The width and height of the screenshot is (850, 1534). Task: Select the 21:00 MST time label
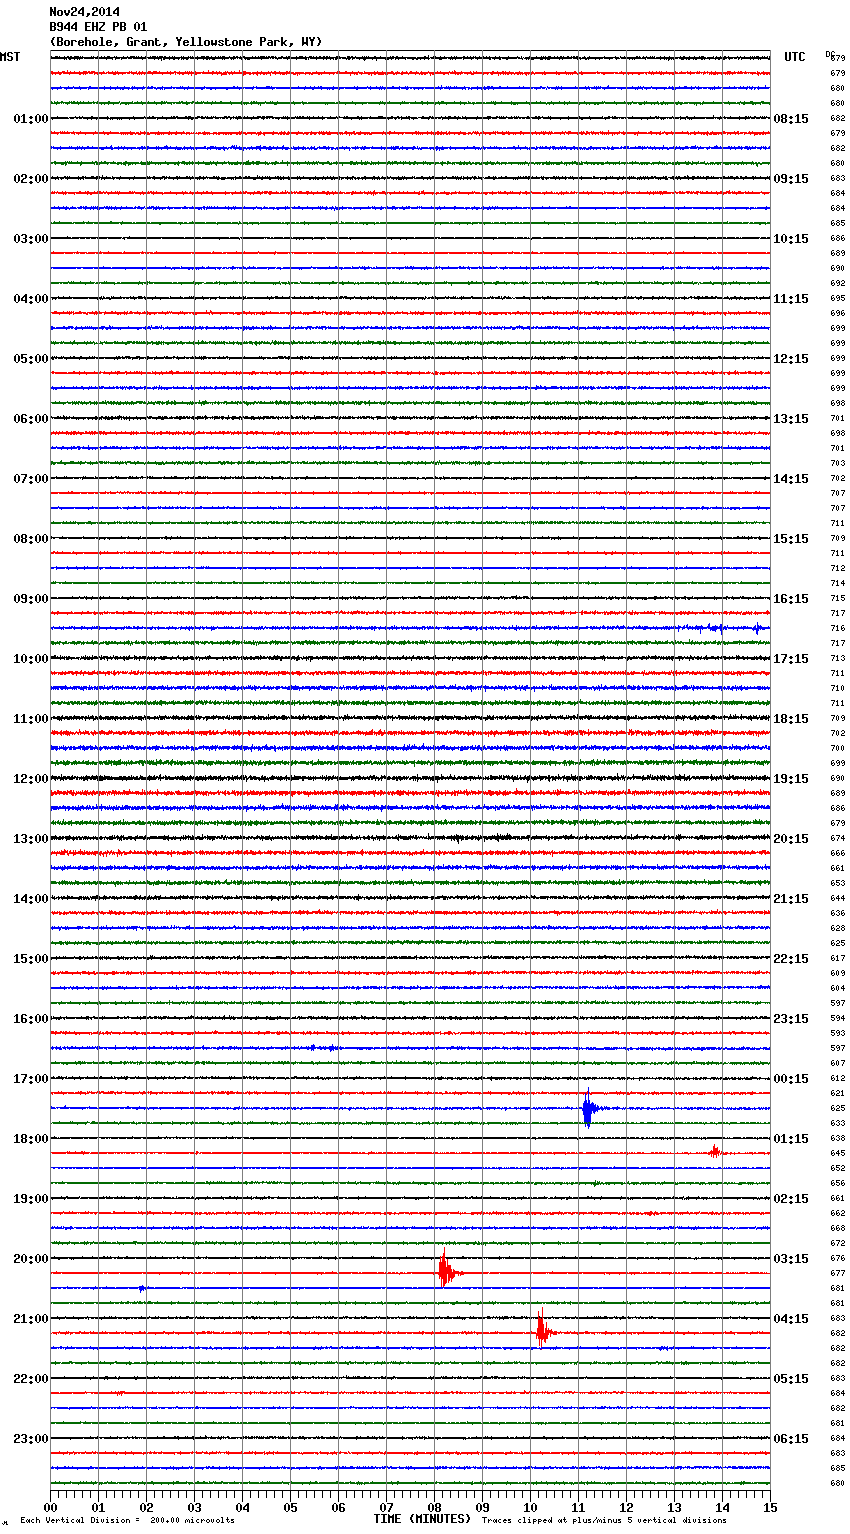[x=31, y=1319]
